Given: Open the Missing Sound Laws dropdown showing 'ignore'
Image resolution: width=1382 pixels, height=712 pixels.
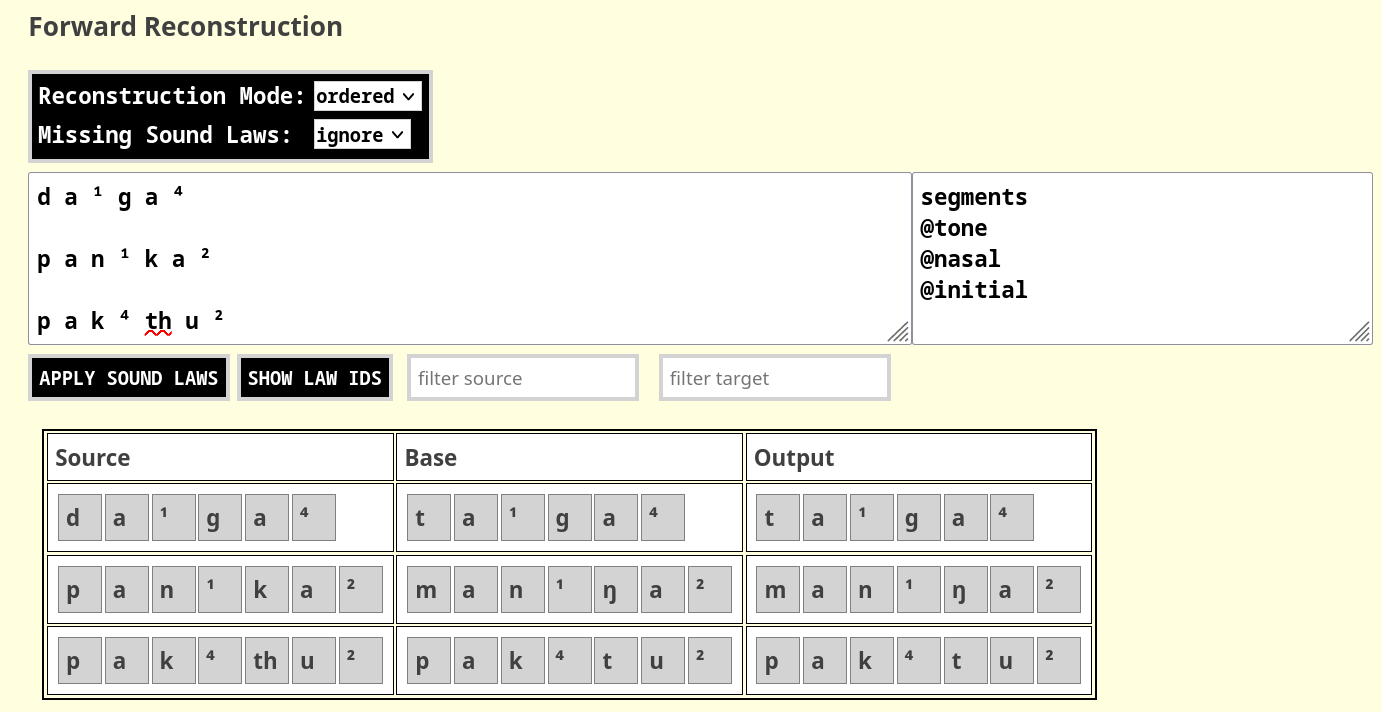Looking at the screenshot, I should 362,134.
